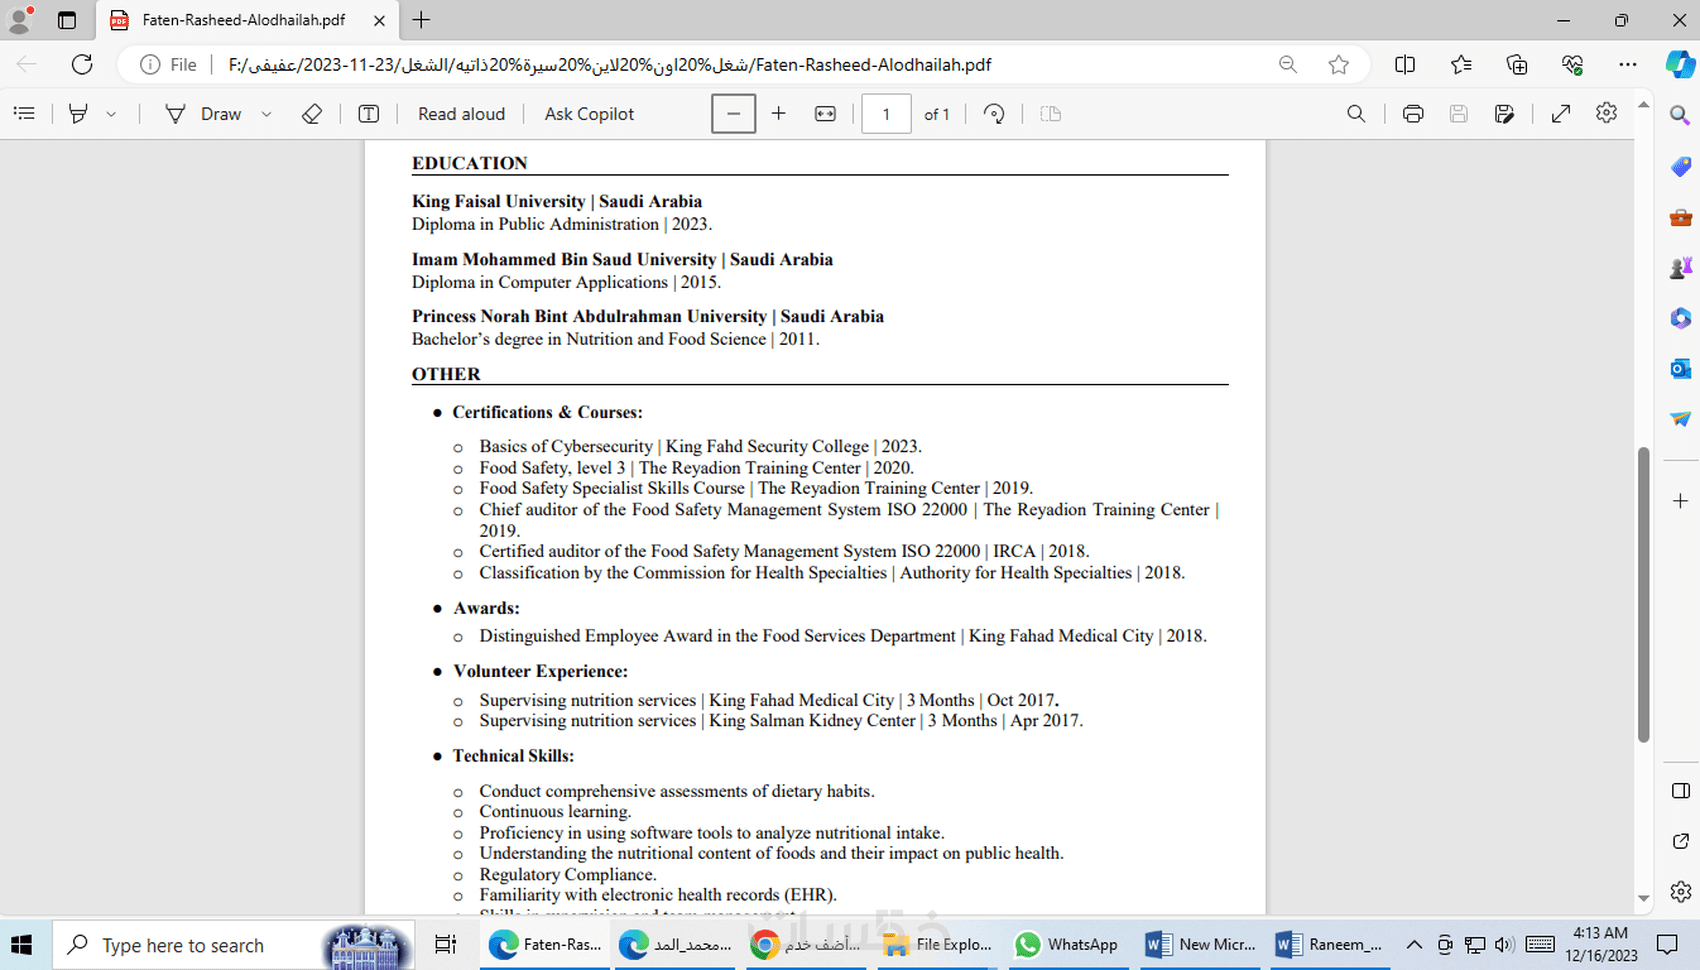The height and width of the screenshot is (970, 1700).
Task: Print the PDF document
Action: pos(1413,114)
